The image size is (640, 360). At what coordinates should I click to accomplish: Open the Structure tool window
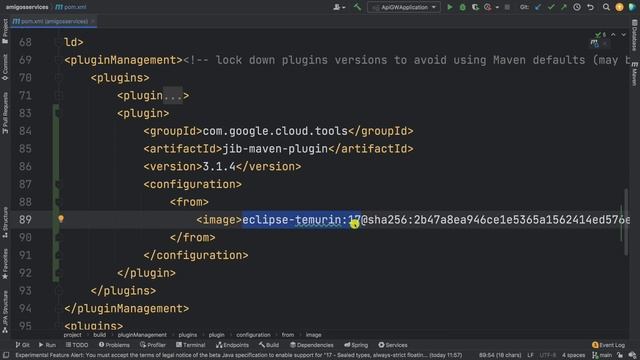coord(5,223)
